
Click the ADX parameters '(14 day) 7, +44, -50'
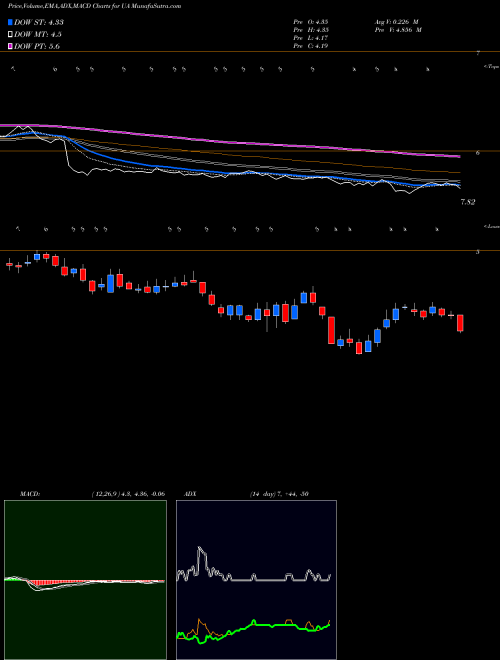(x=279, y=494)
